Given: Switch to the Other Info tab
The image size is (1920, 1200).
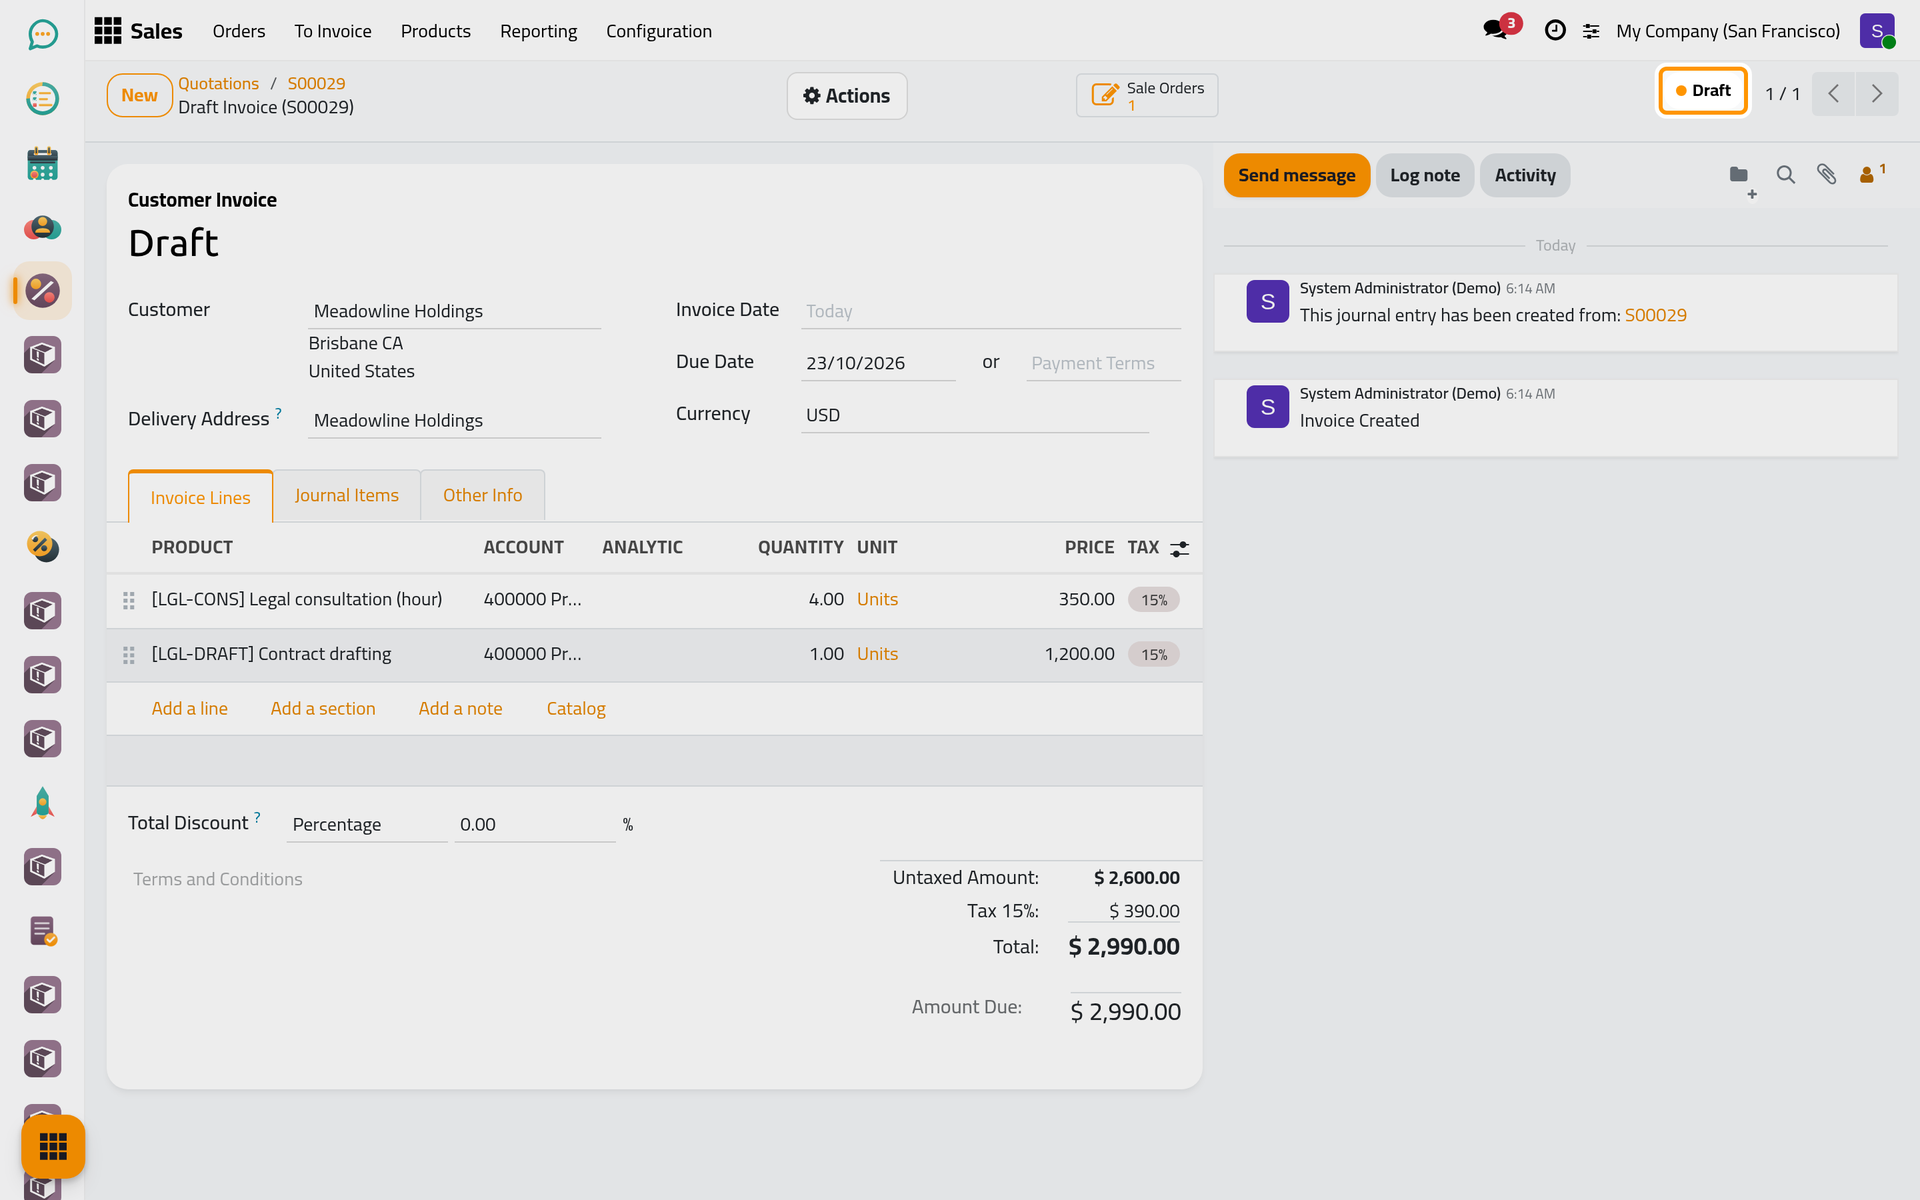Looking at the screenshot, I should (x=483, y=495).
